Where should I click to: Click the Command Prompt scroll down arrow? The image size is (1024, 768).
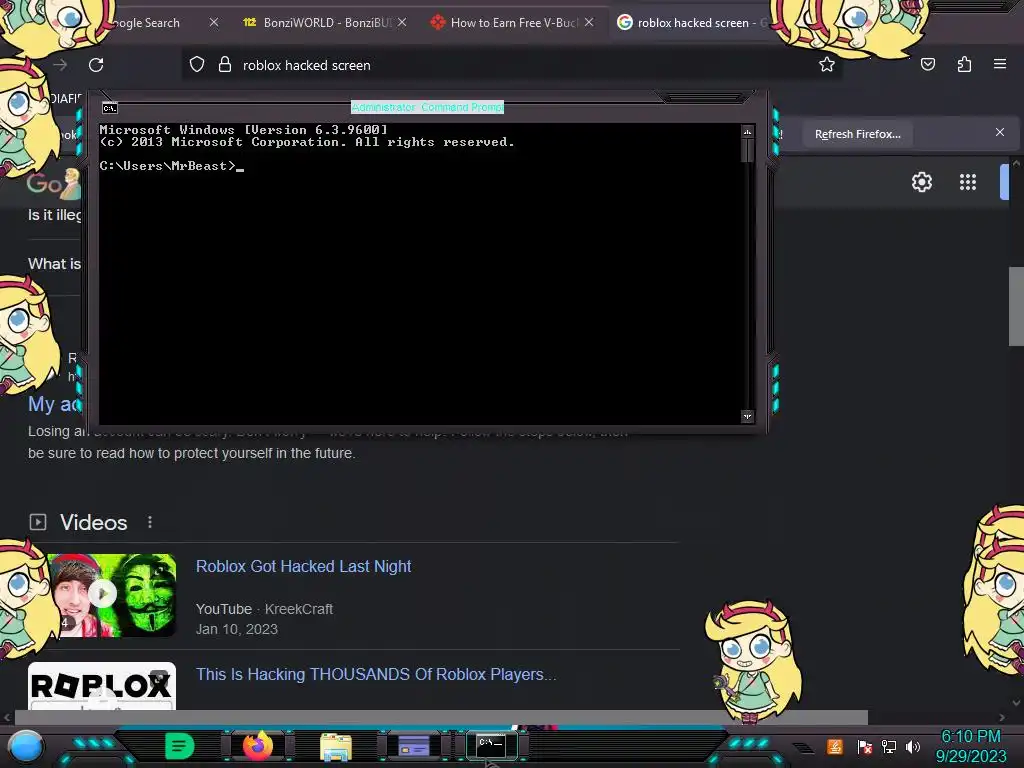tap(748, 416)
